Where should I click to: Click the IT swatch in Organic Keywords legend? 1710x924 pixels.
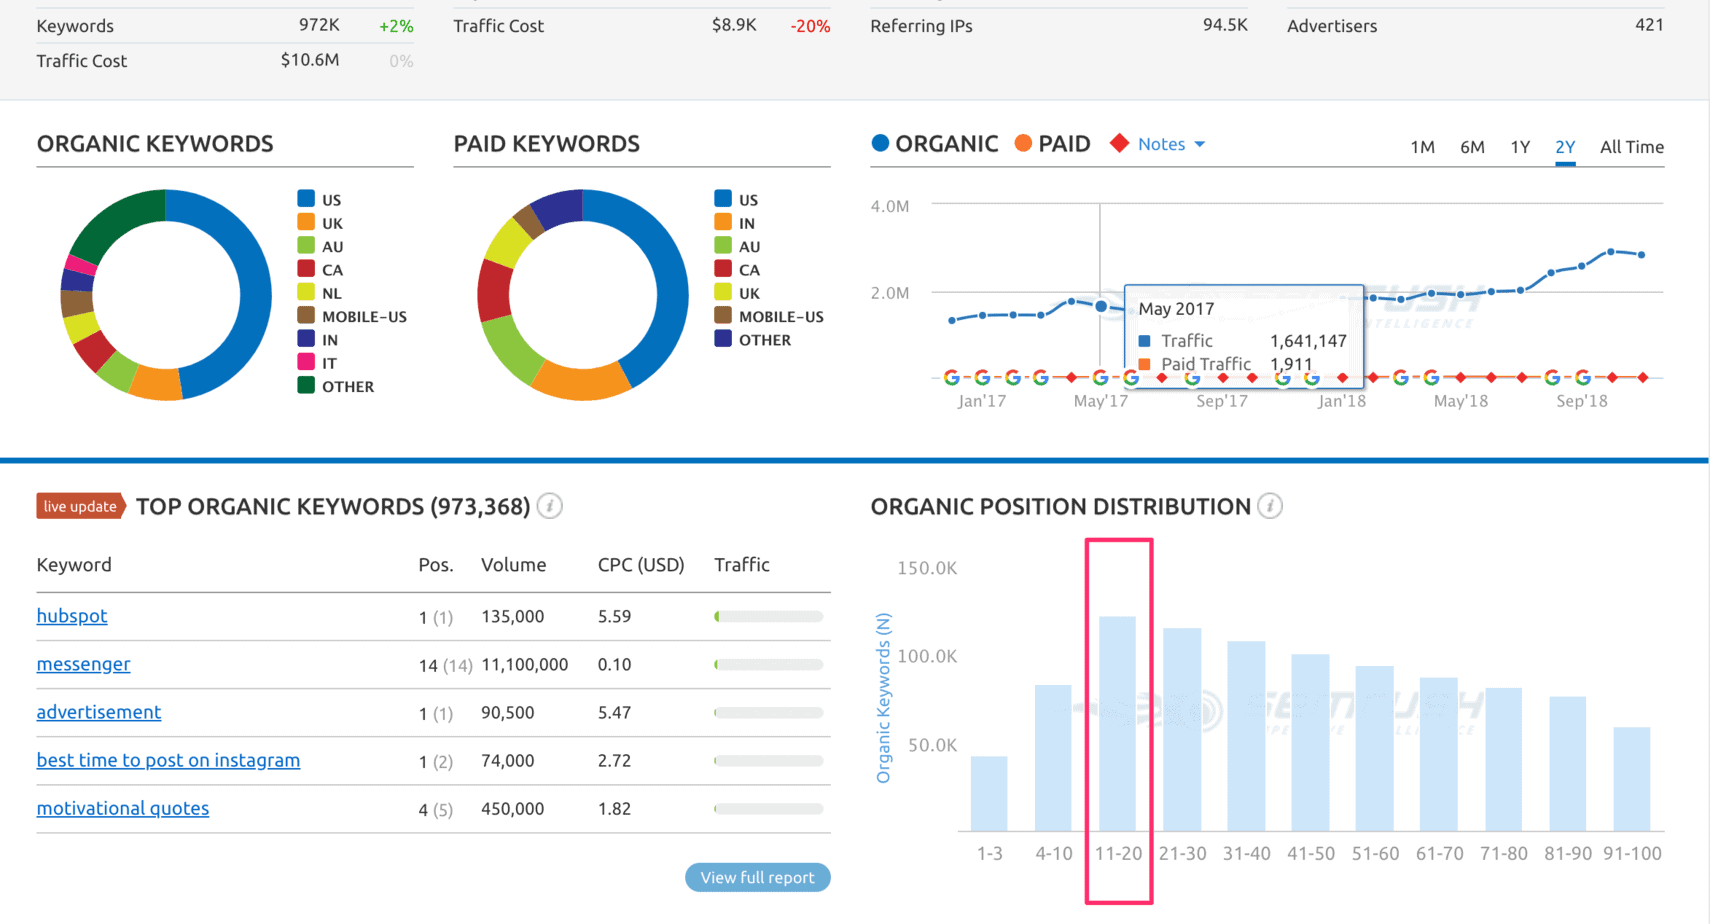pos(306,362)
